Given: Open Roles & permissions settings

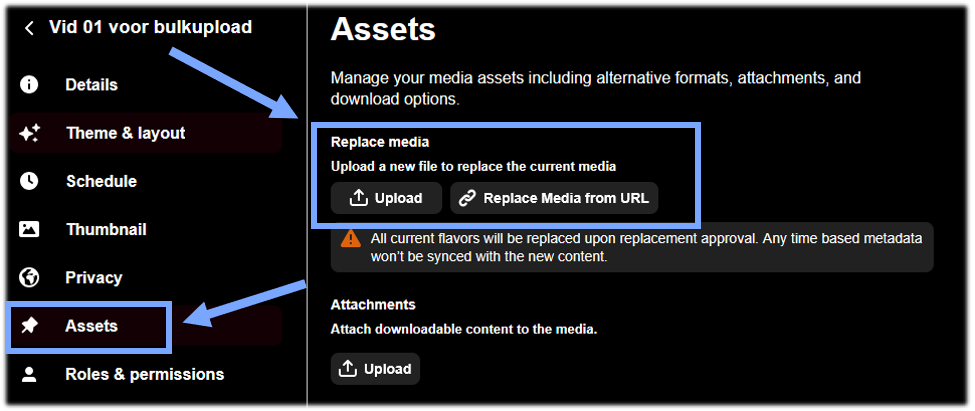Looking at the screenshot, I should [x=146, y=374].
